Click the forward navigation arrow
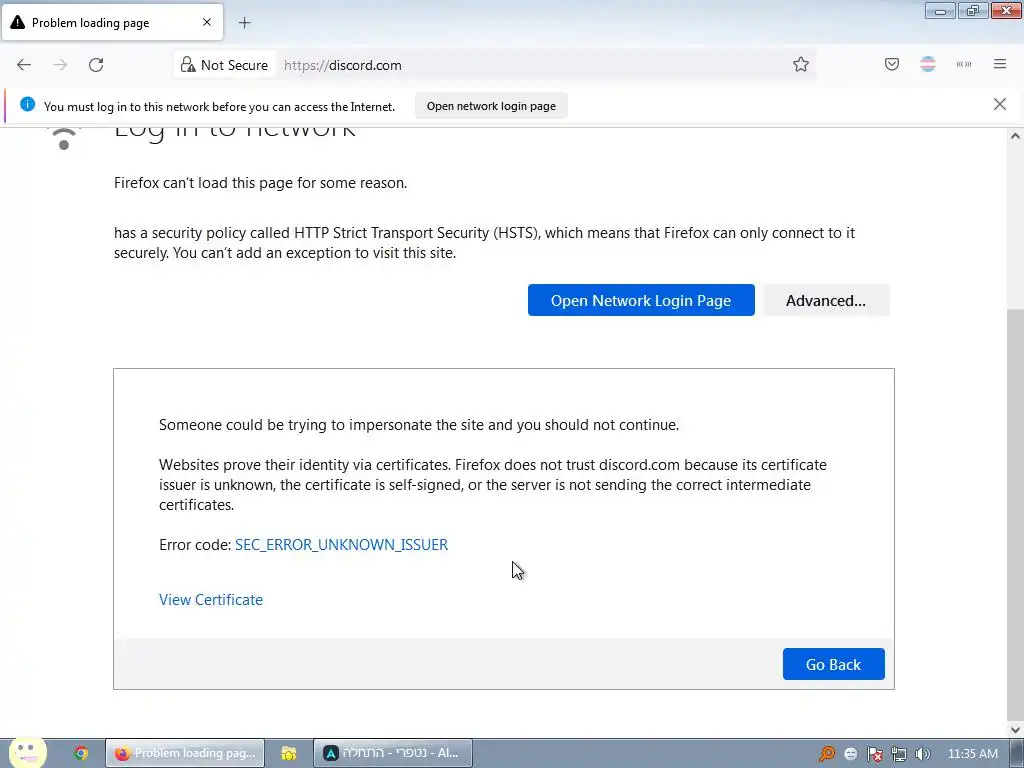 [60, 65]
